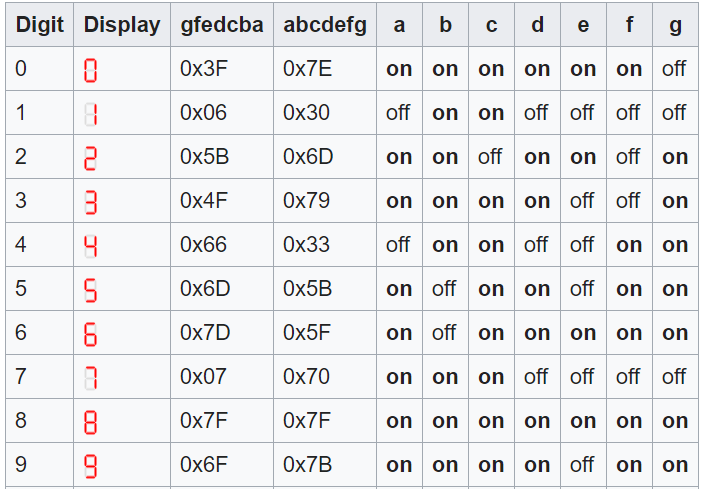
Task: Click the Display column header
Action: [x=122, y=25]
